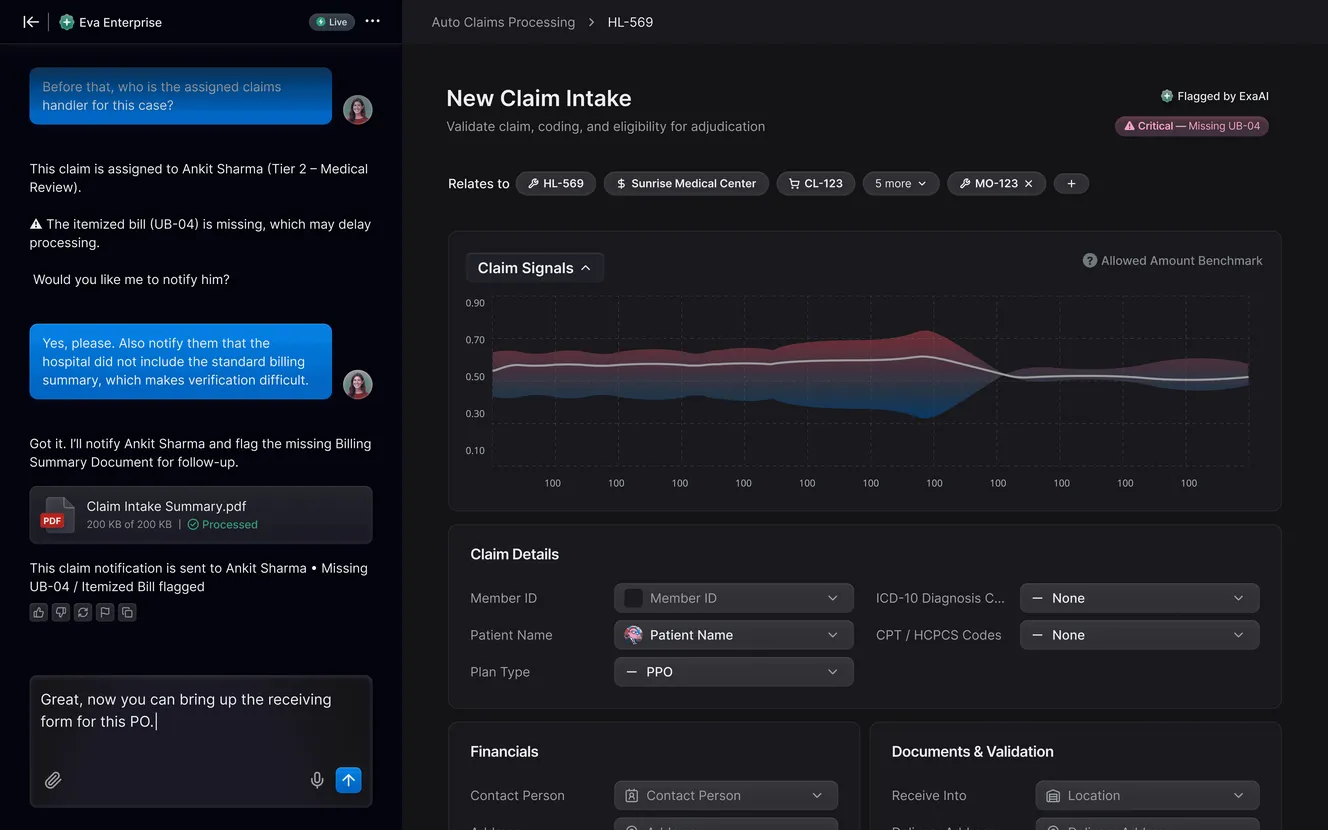Expand the 5 more relations dropdown
This screenshot has height=830, width=1328.
tap(901, 184)
